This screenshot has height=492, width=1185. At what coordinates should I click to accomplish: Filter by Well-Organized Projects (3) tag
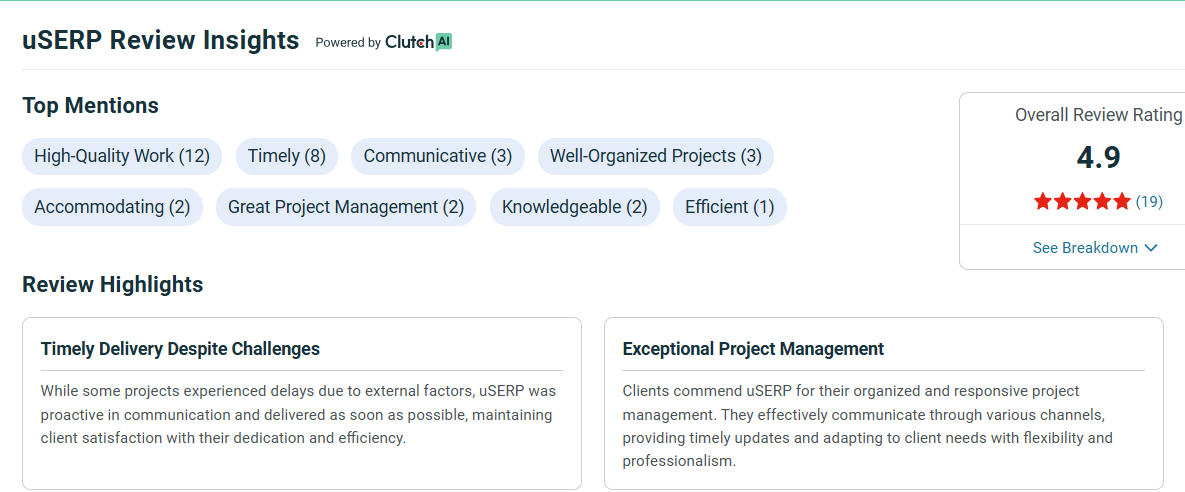[656, 156]
